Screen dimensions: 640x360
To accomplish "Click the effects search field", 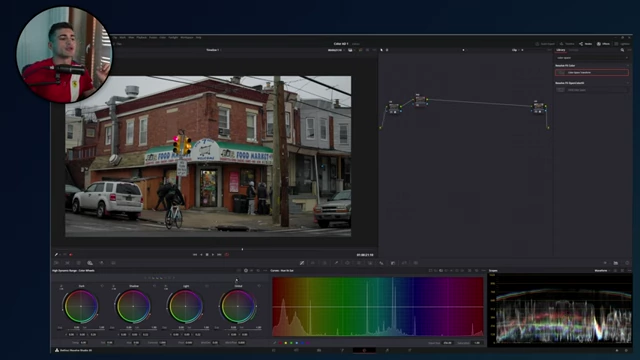I will [x=592, y=58].
